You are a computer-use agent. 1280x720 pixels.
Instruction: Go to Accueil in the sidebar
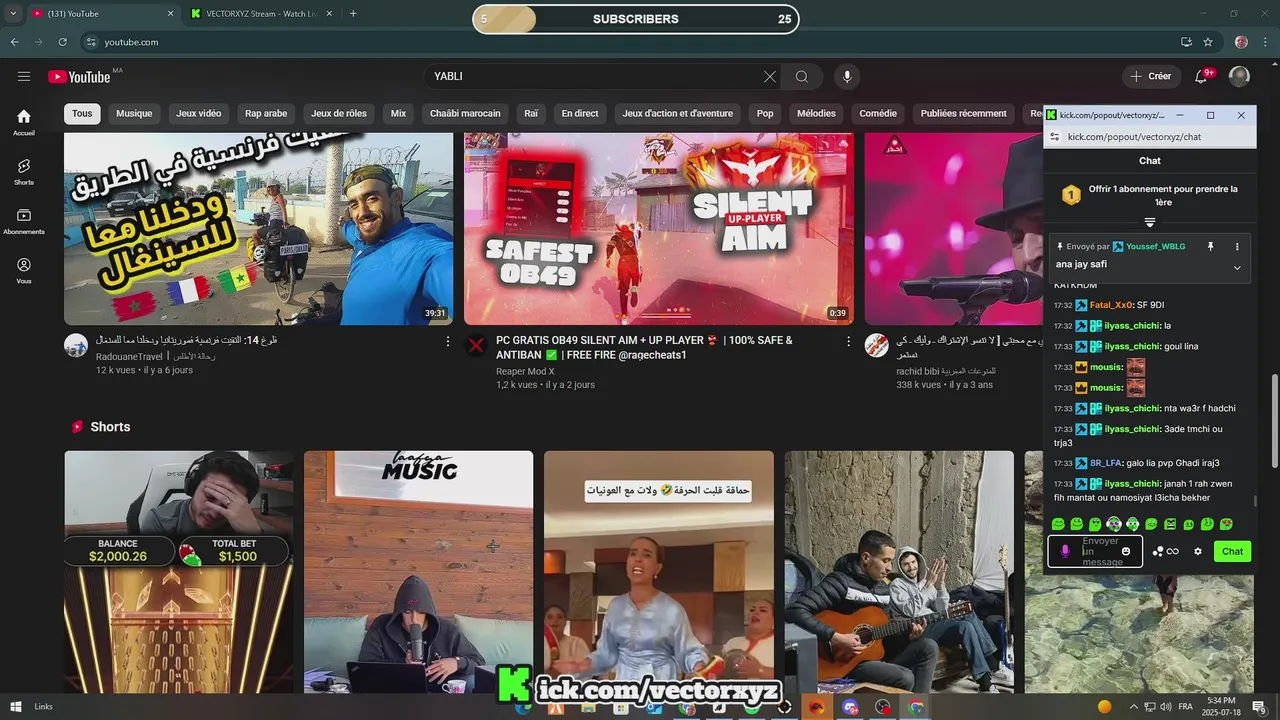tap(24, 122)
